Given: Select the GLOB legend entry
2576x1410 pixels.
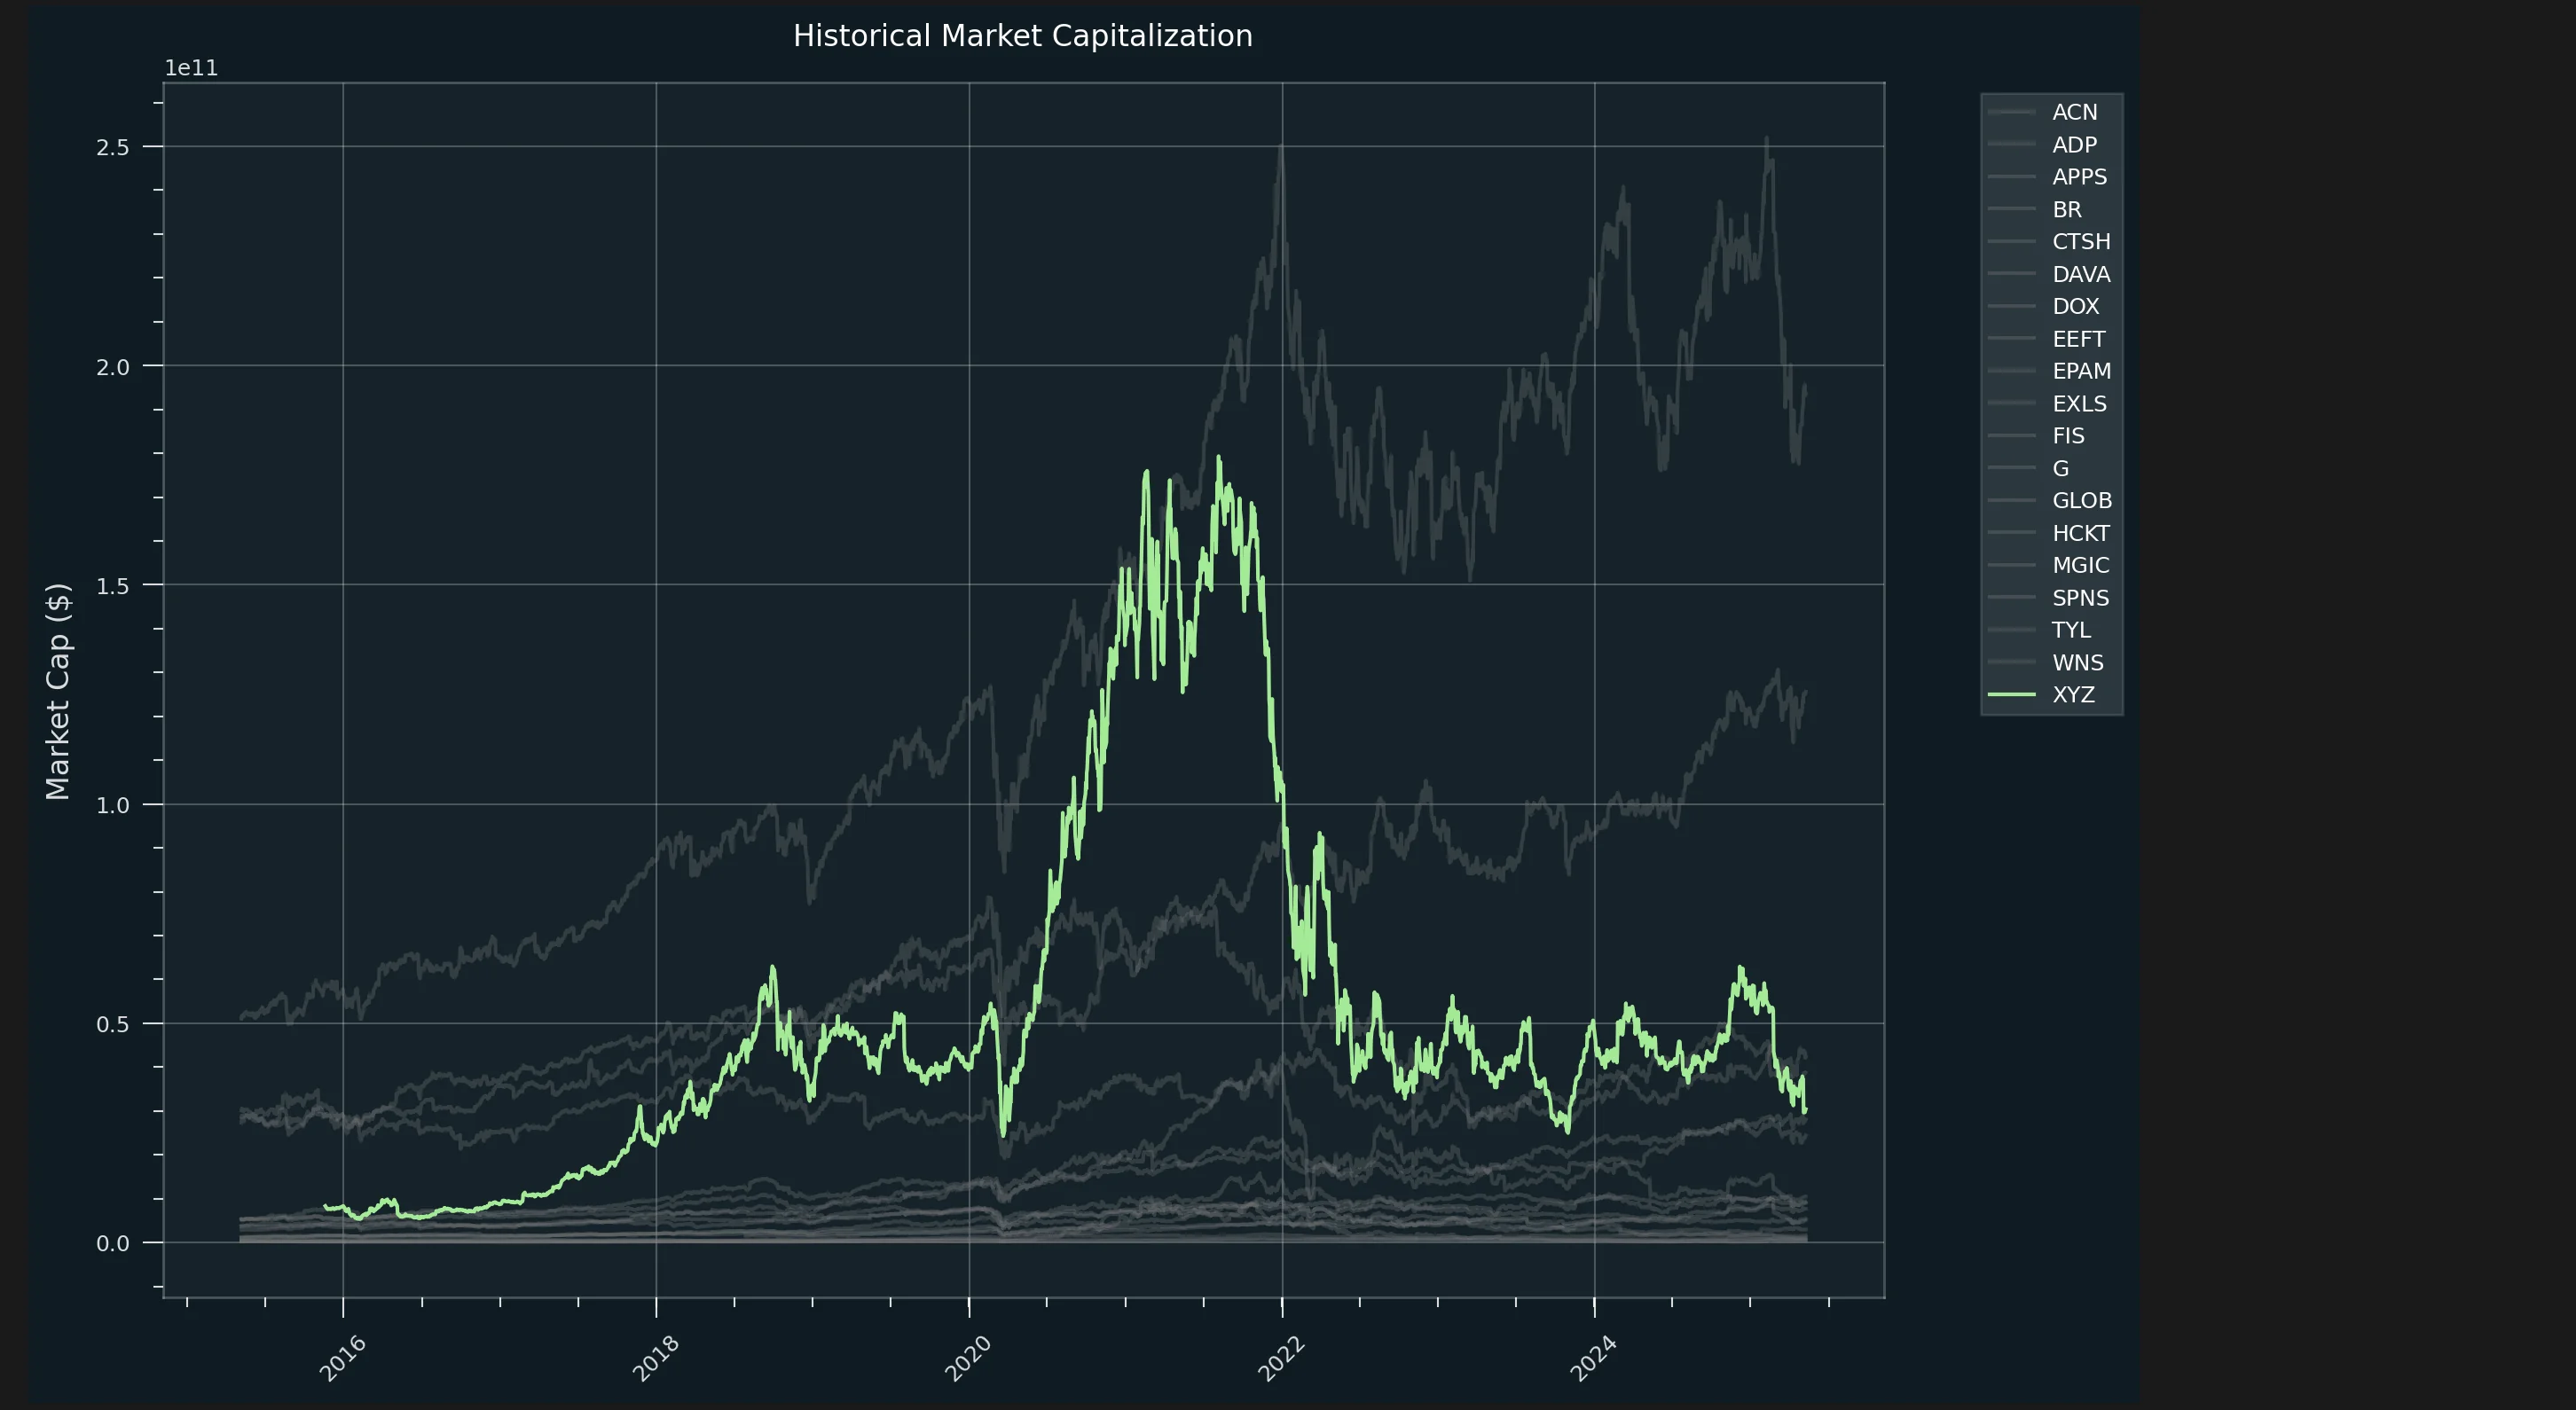Looking at the screenshot, I should pyautogui.click(x=2081, y=501).
